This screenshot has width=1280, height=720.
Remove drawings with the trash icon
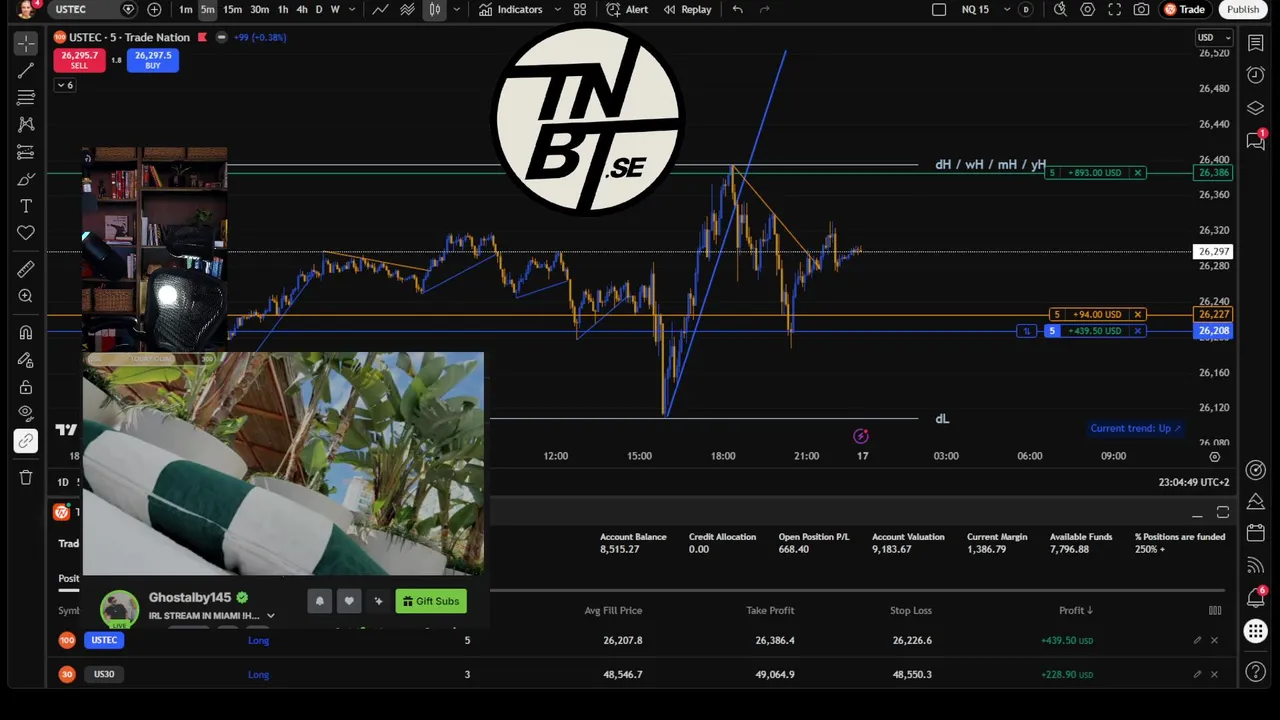26,477
